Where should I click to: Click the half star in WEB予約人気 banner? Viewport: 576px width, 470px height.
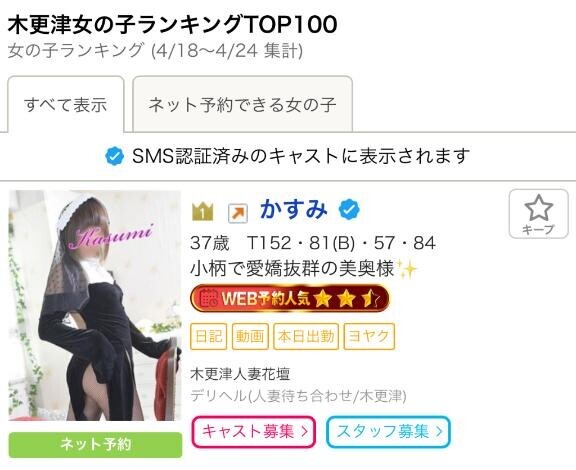[x=369, y=298]
